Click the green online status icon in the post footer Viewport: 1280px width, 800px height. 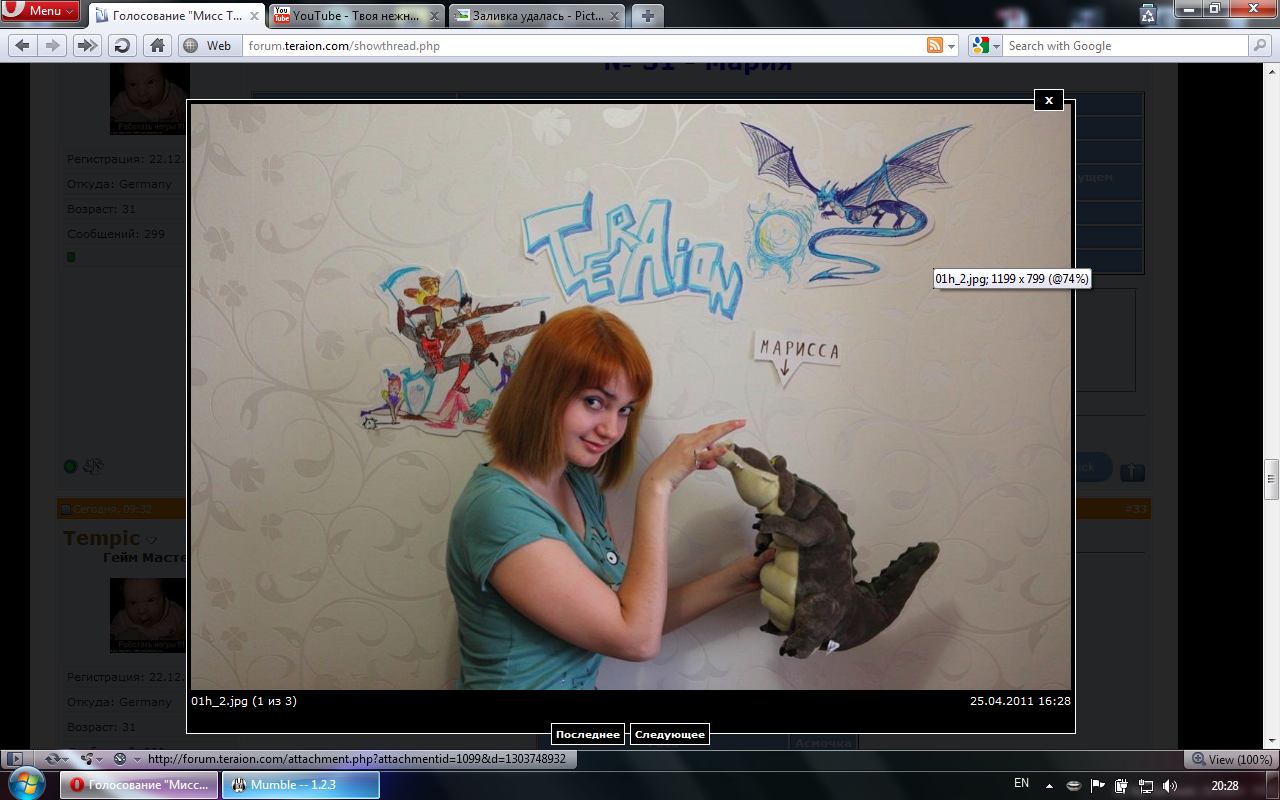pos(70,466)
